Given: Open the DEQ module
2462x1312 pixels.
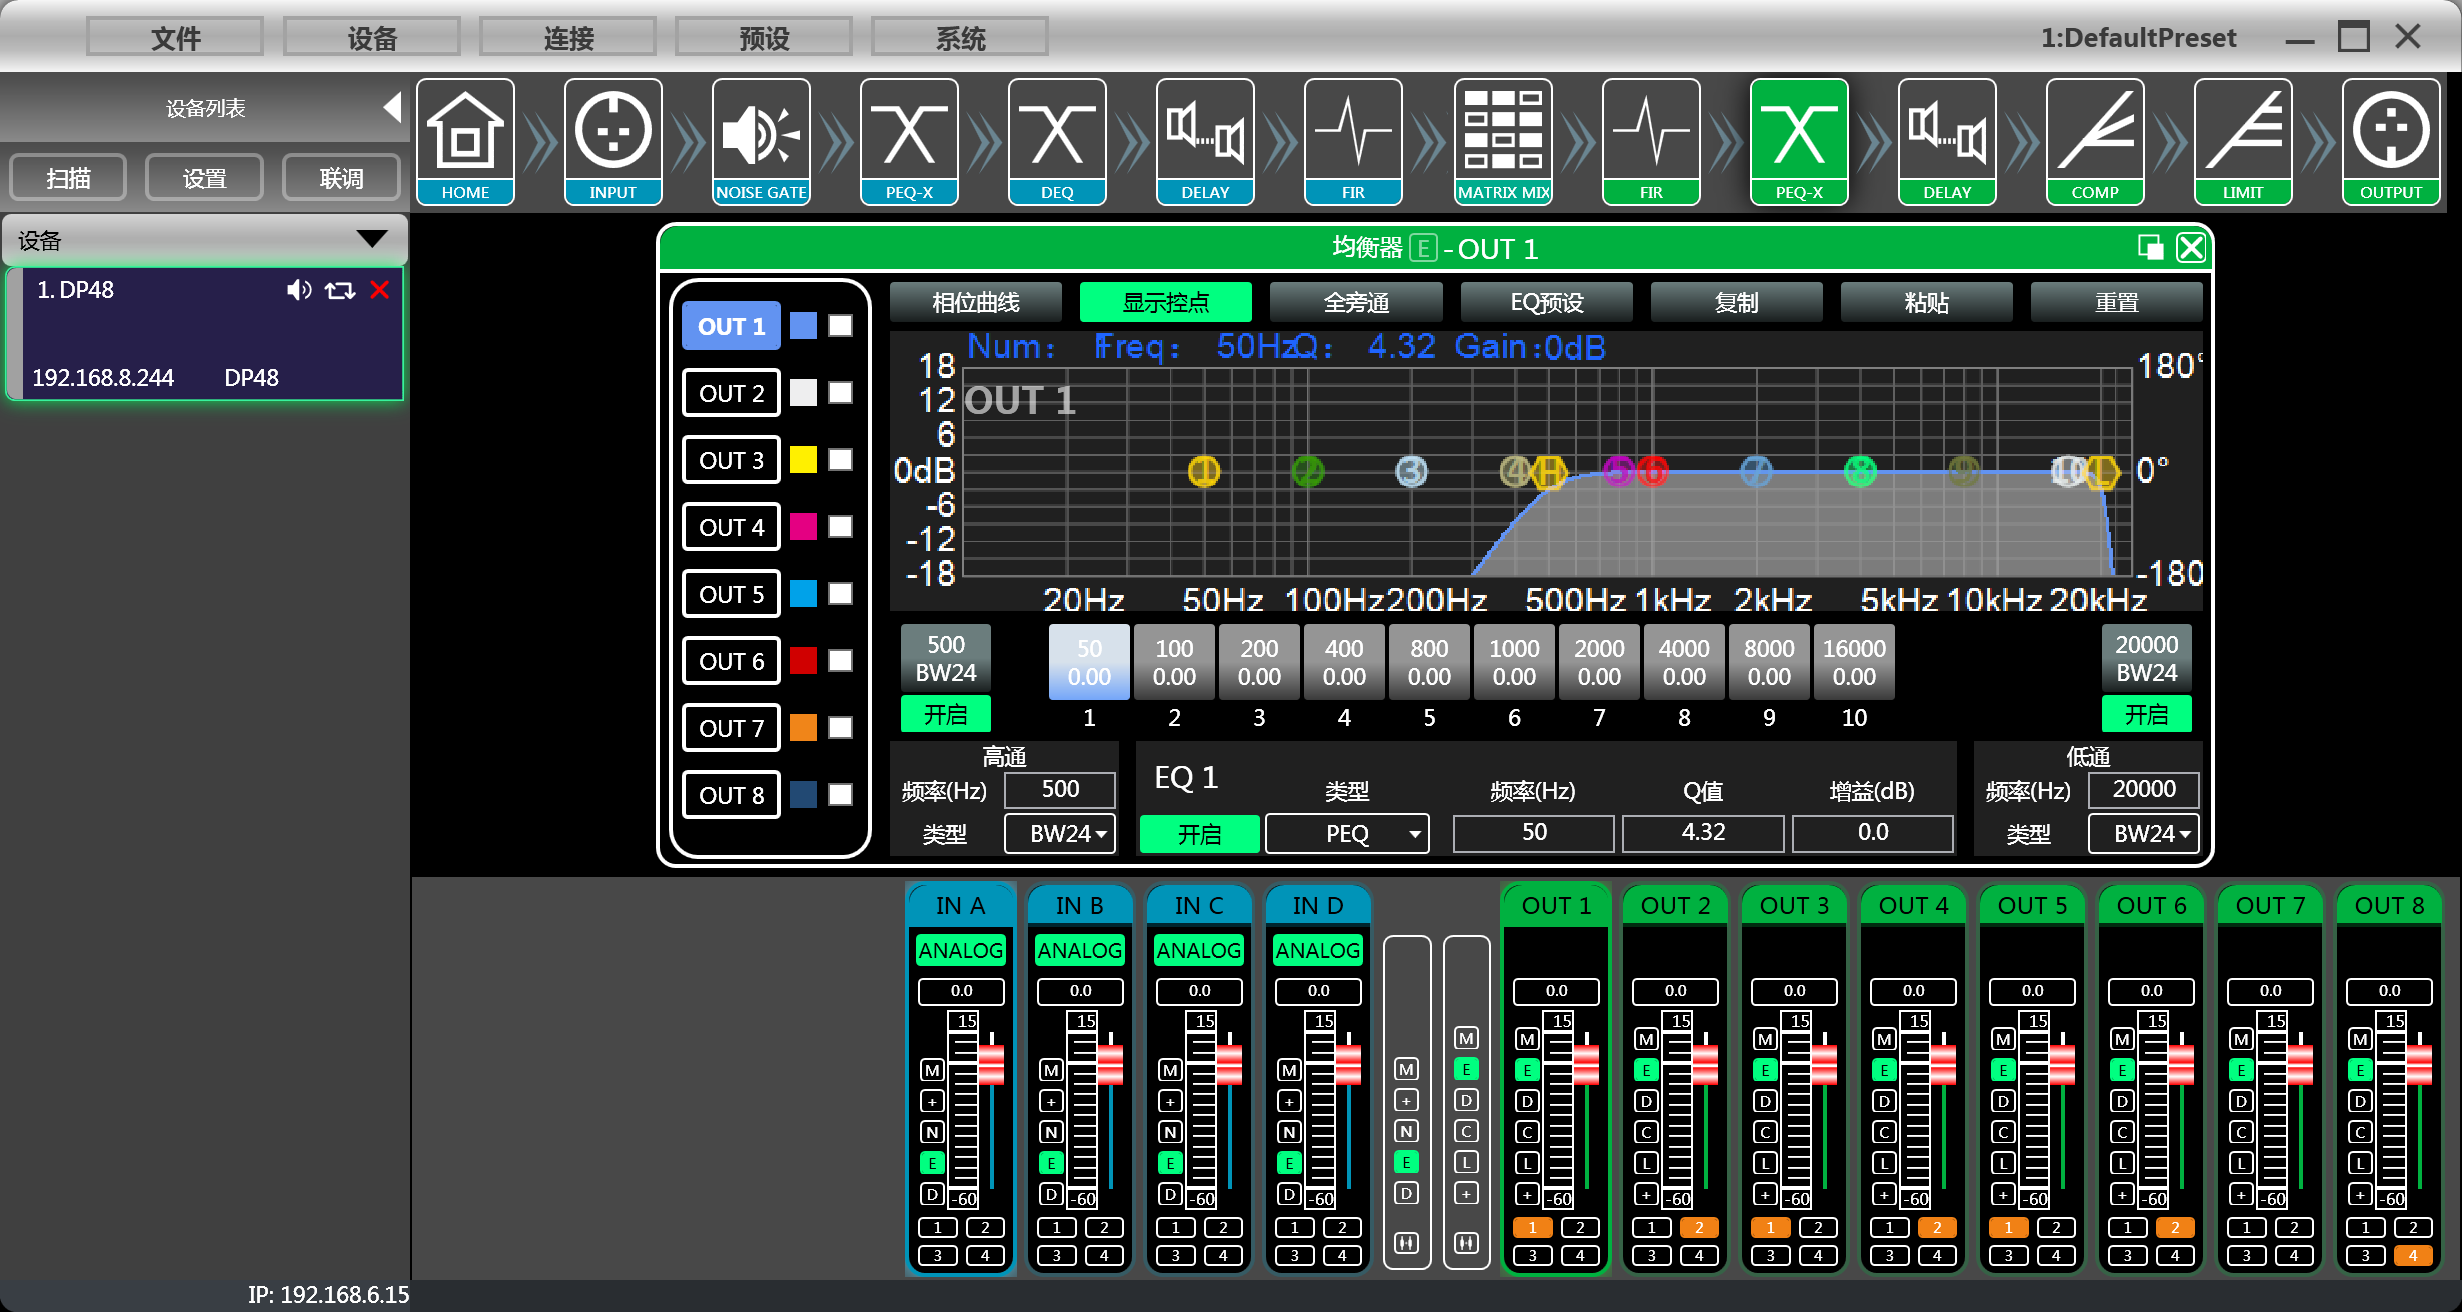Looking at the screenshot, I should tap(1057, 142).
